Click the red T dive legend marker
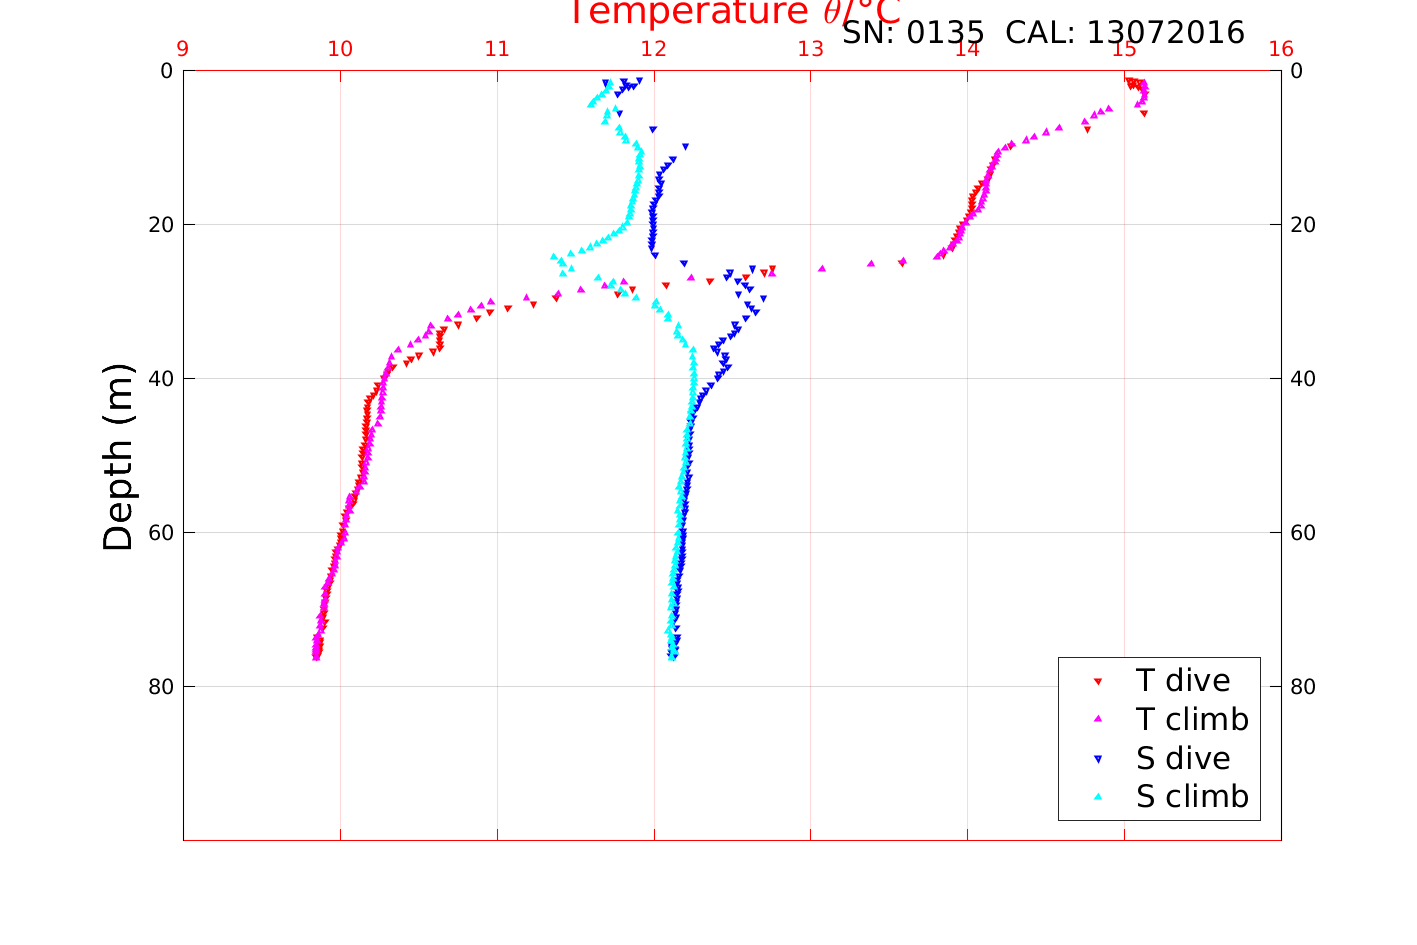 coord(1097,681)
